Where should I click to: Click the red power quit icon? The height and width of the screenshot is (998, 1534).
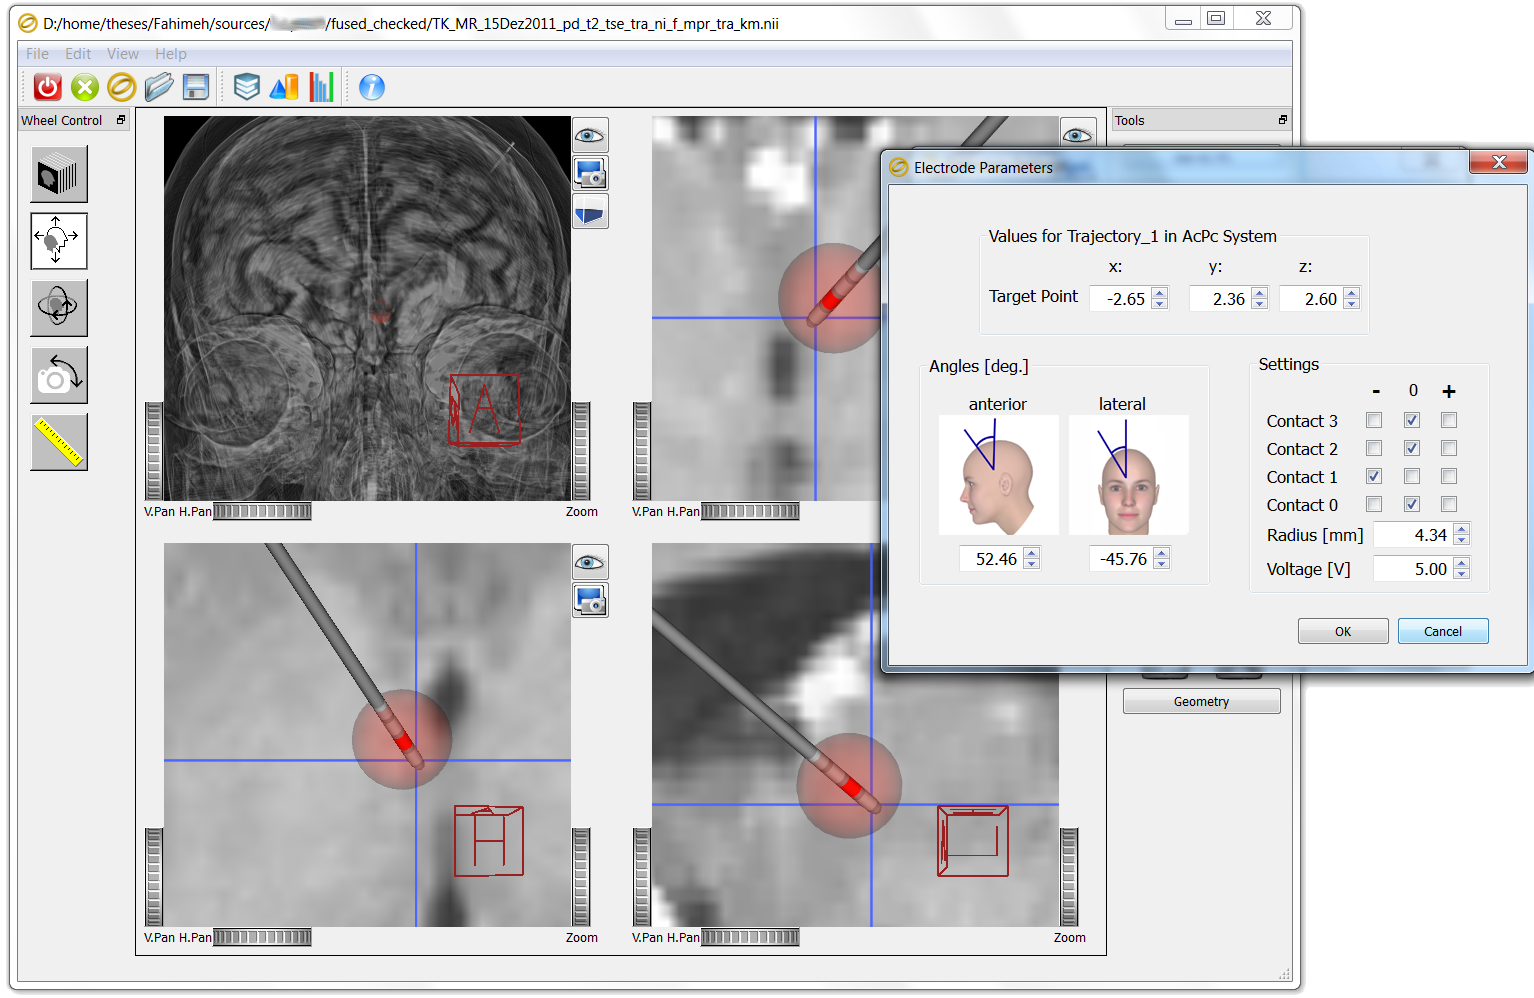(x=47, y=87)
